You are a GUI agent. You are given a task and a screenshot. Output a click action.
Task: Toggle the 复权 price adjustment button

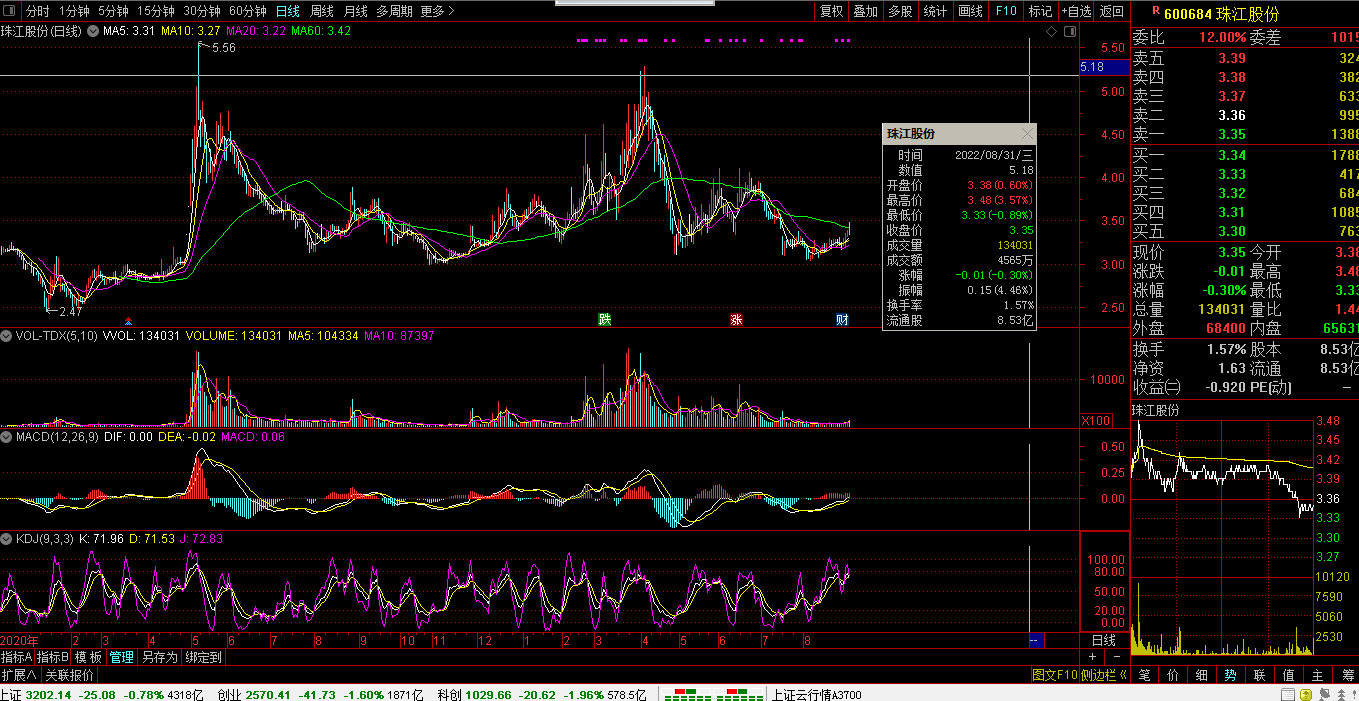831,11
